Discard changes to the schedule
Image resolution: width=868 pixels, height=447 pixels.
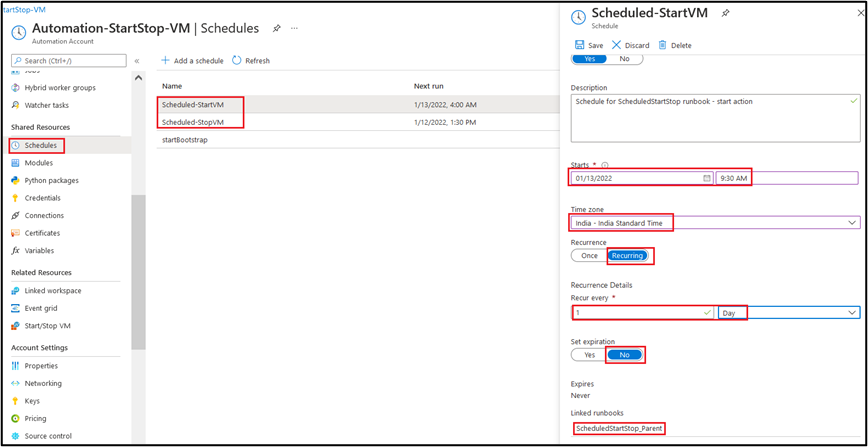[x=630, y=45]
